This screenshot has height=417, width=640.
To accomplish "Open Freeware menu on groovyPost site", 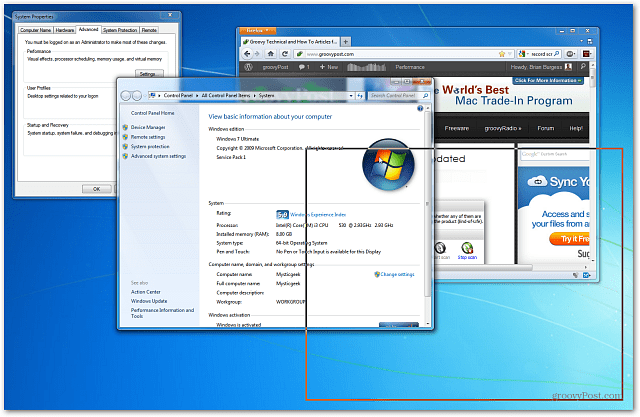I will coord(456,128).
